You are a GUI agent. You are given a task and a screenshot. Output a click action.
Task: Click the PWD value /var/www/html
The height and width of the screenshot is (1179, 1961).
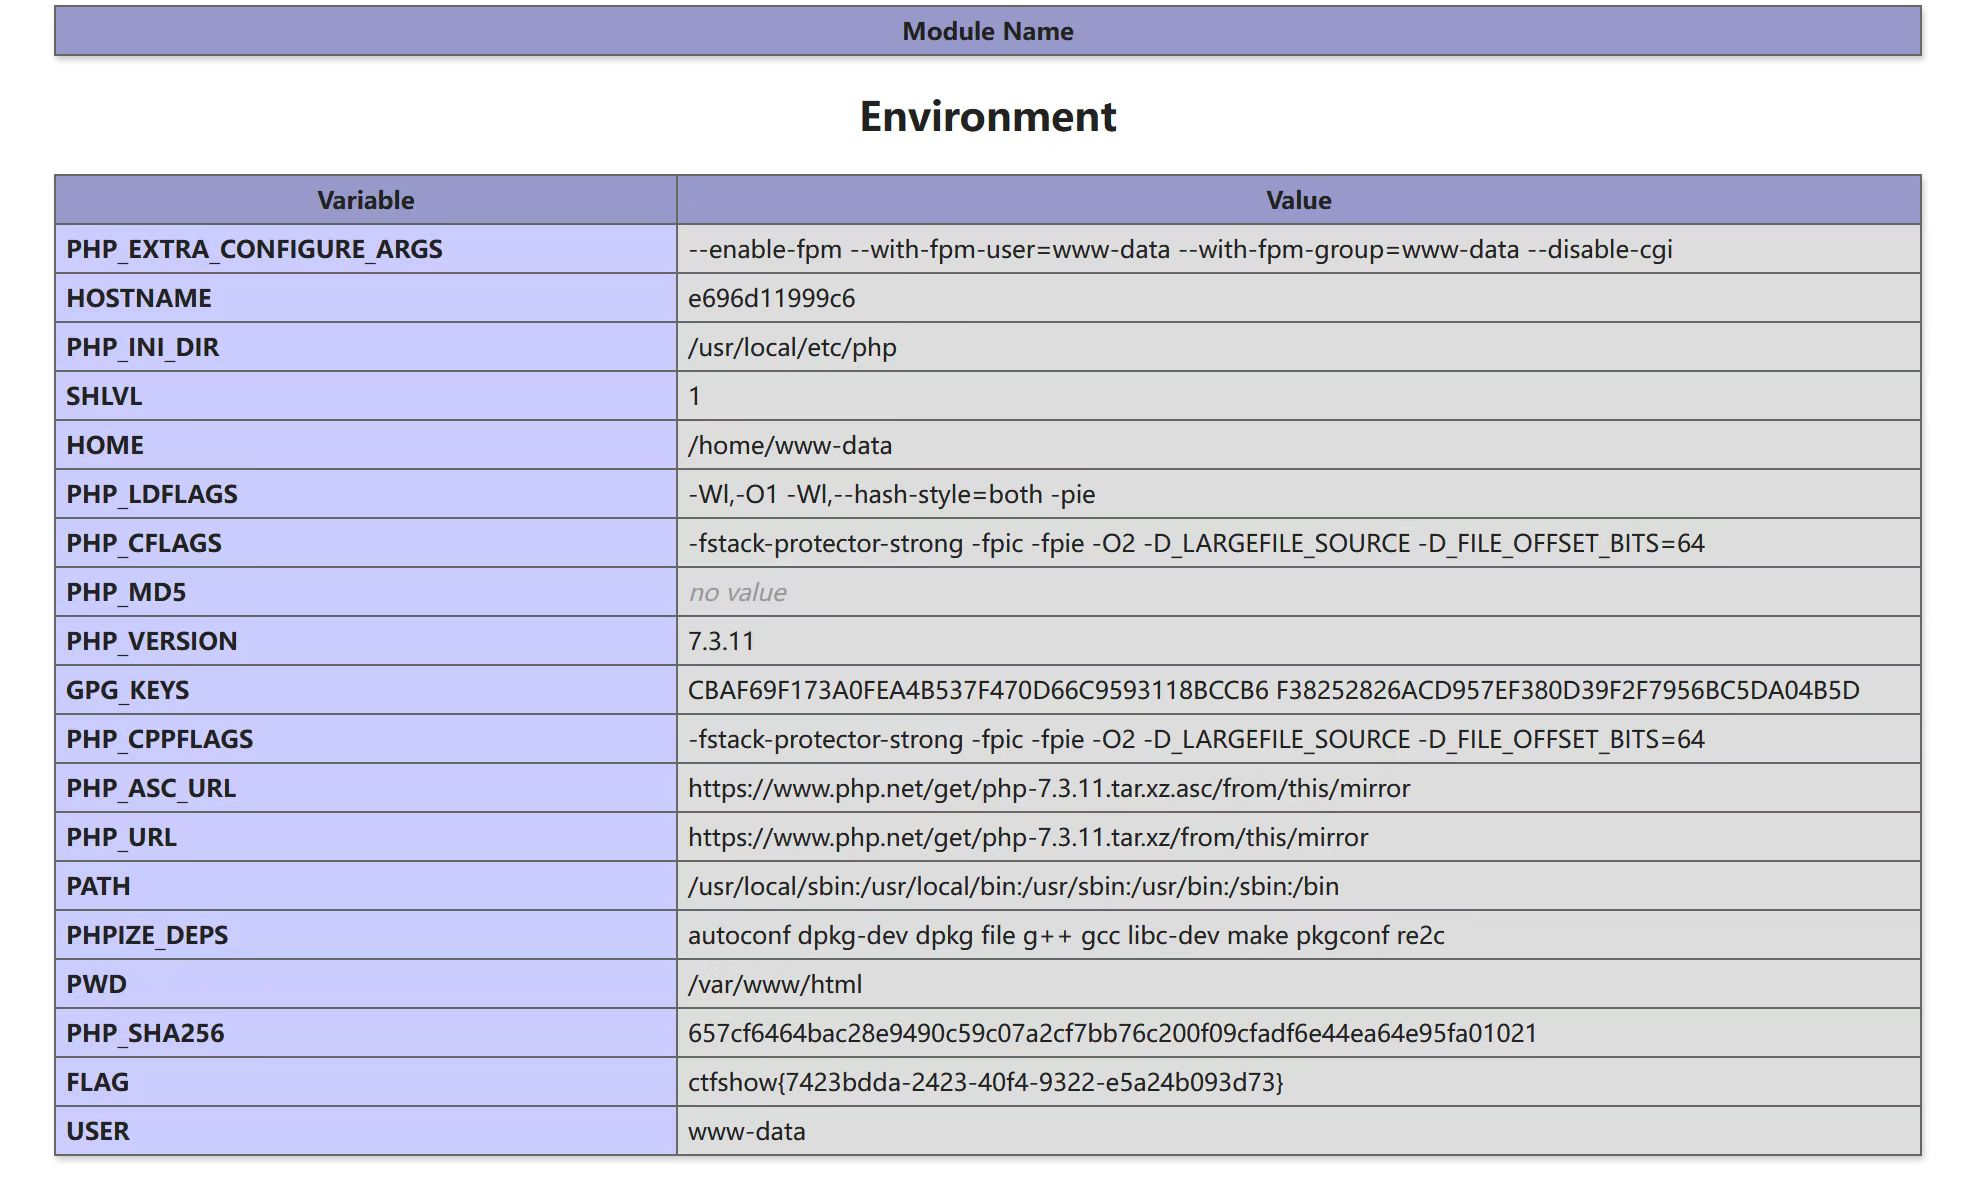click(774, 984)
